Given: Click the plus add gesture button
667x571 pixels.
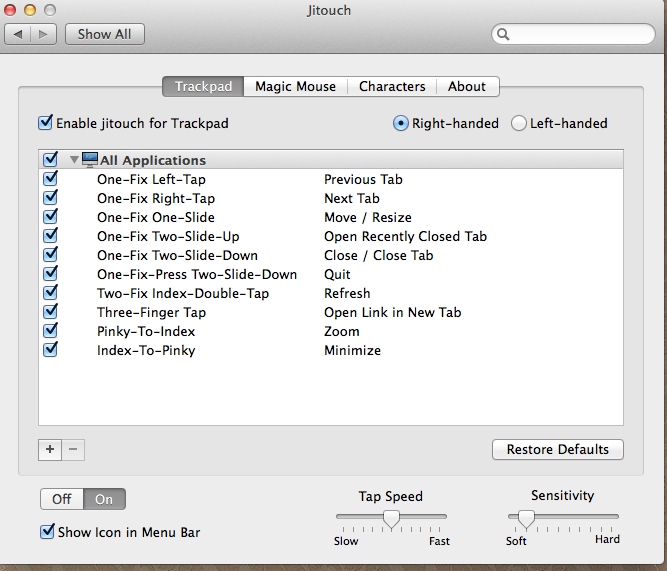Looking at the screenshot, I should click(x=50, y=450).
